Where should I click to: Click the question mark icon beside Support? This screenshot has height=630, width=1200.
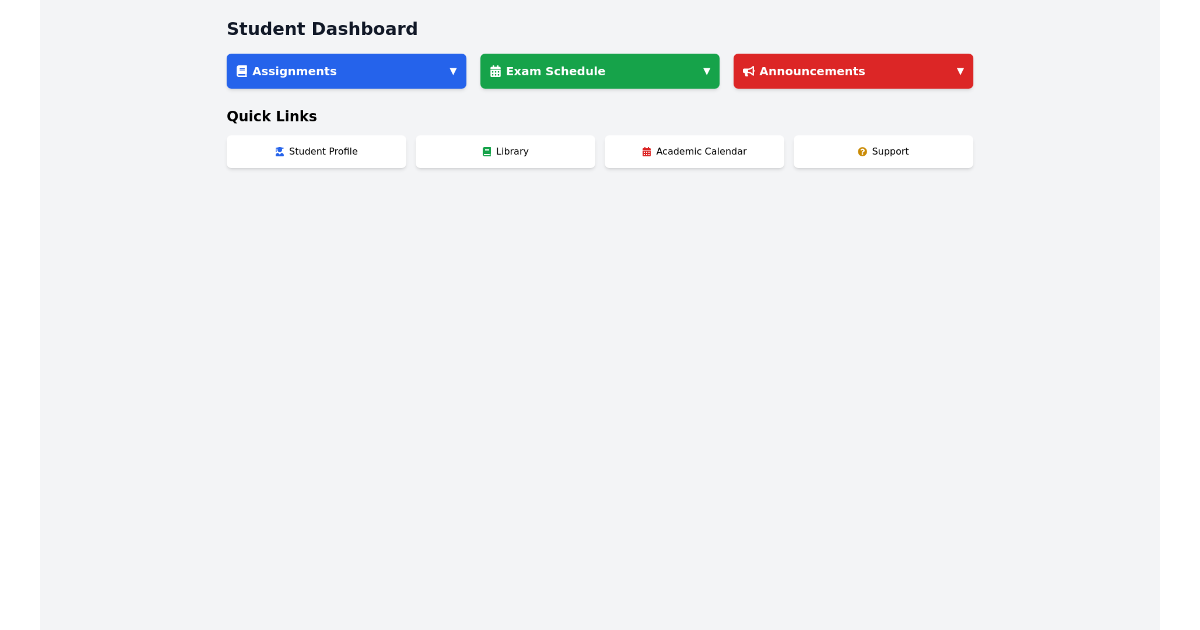[x=861, y=151]
